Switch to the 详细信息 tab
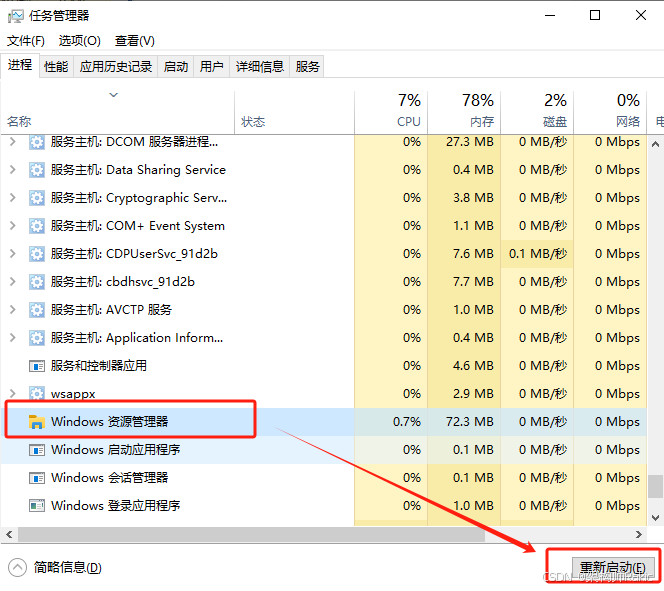The image size is (664, 591). pos(260,66)
